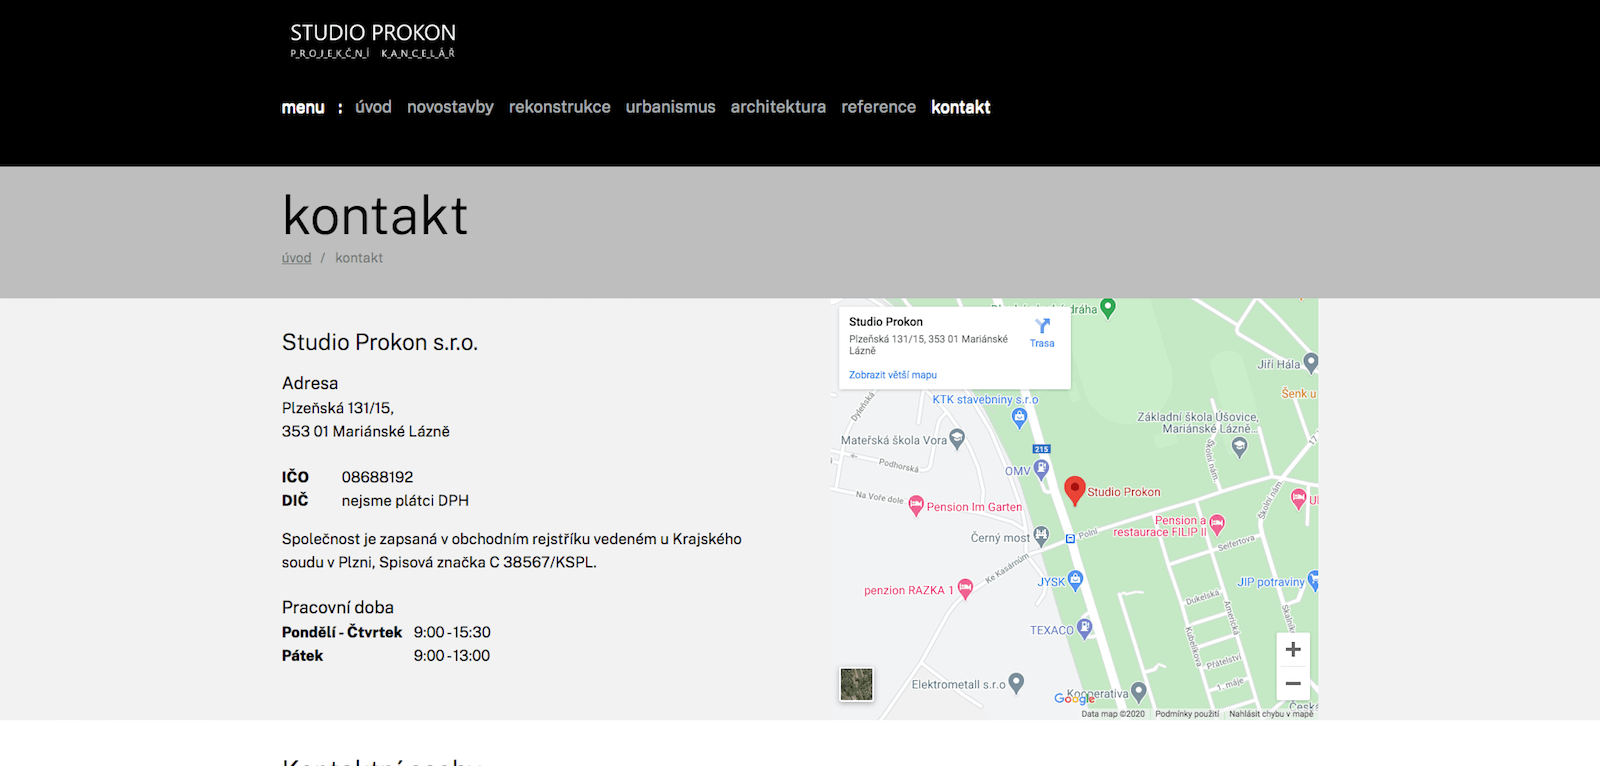Click the JYSK store marker

(x=1075, y=579)
